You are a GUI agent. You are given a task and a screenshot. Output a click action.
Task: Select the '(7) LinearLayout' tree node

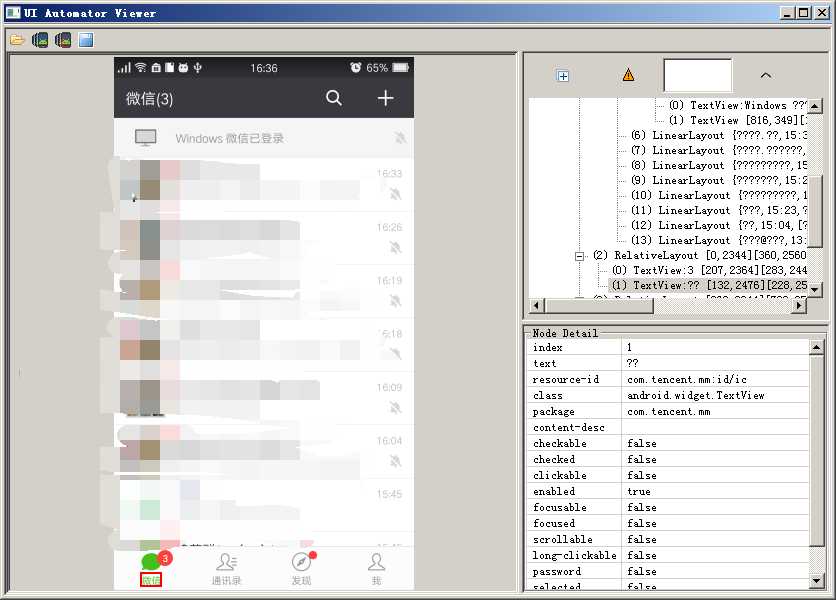pos(719,150)
